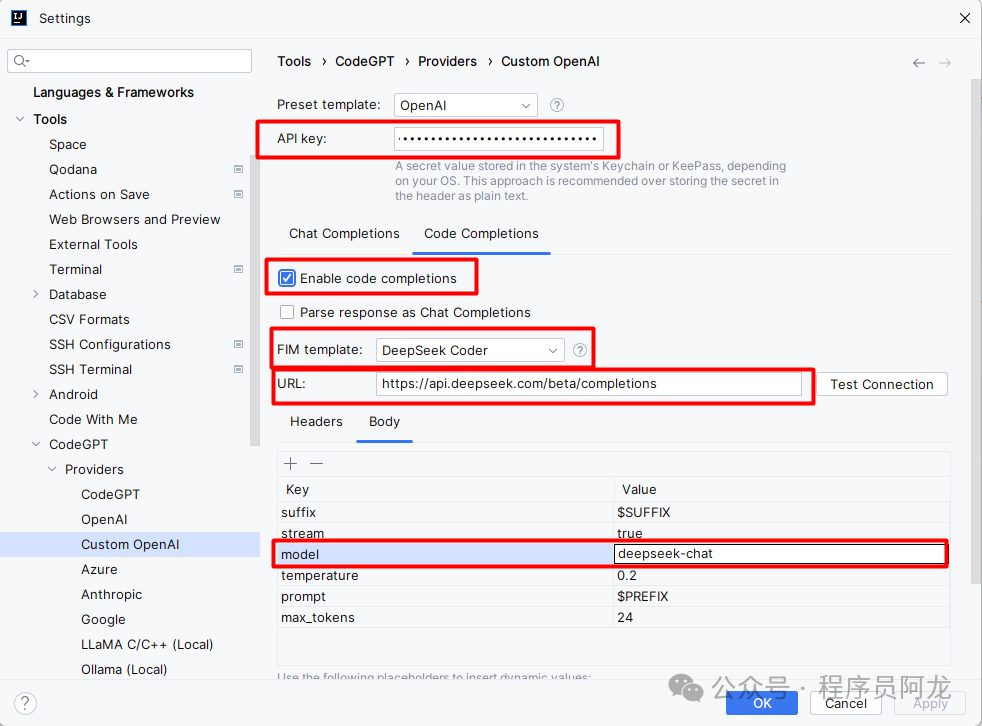Viewport: 982px width, 726px height.
Task: Click the max_tokens value 24 cell
Action: tap(782, 618)
